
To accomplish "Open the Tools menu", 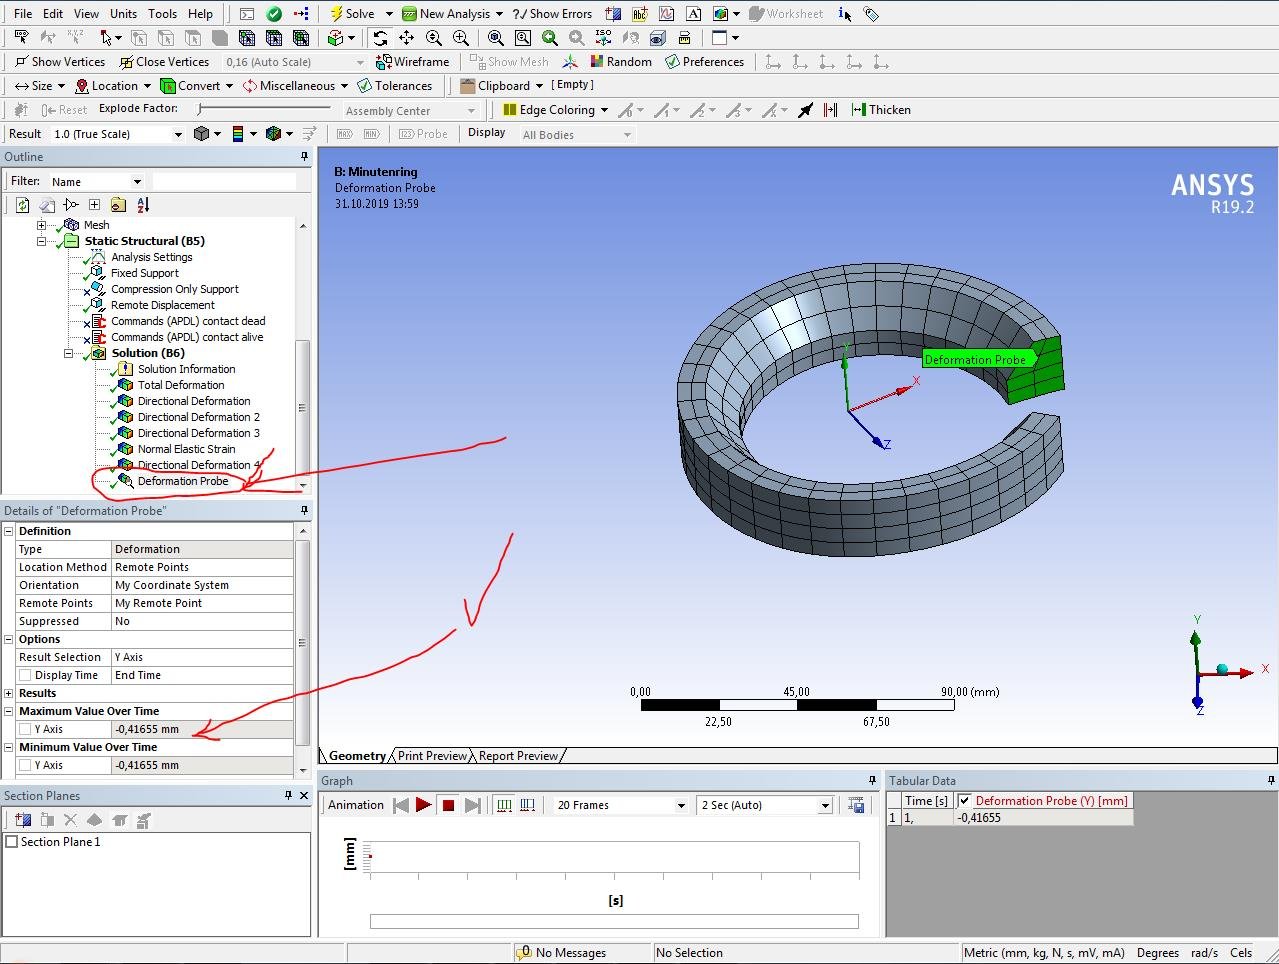I will [x=162, y=14].
